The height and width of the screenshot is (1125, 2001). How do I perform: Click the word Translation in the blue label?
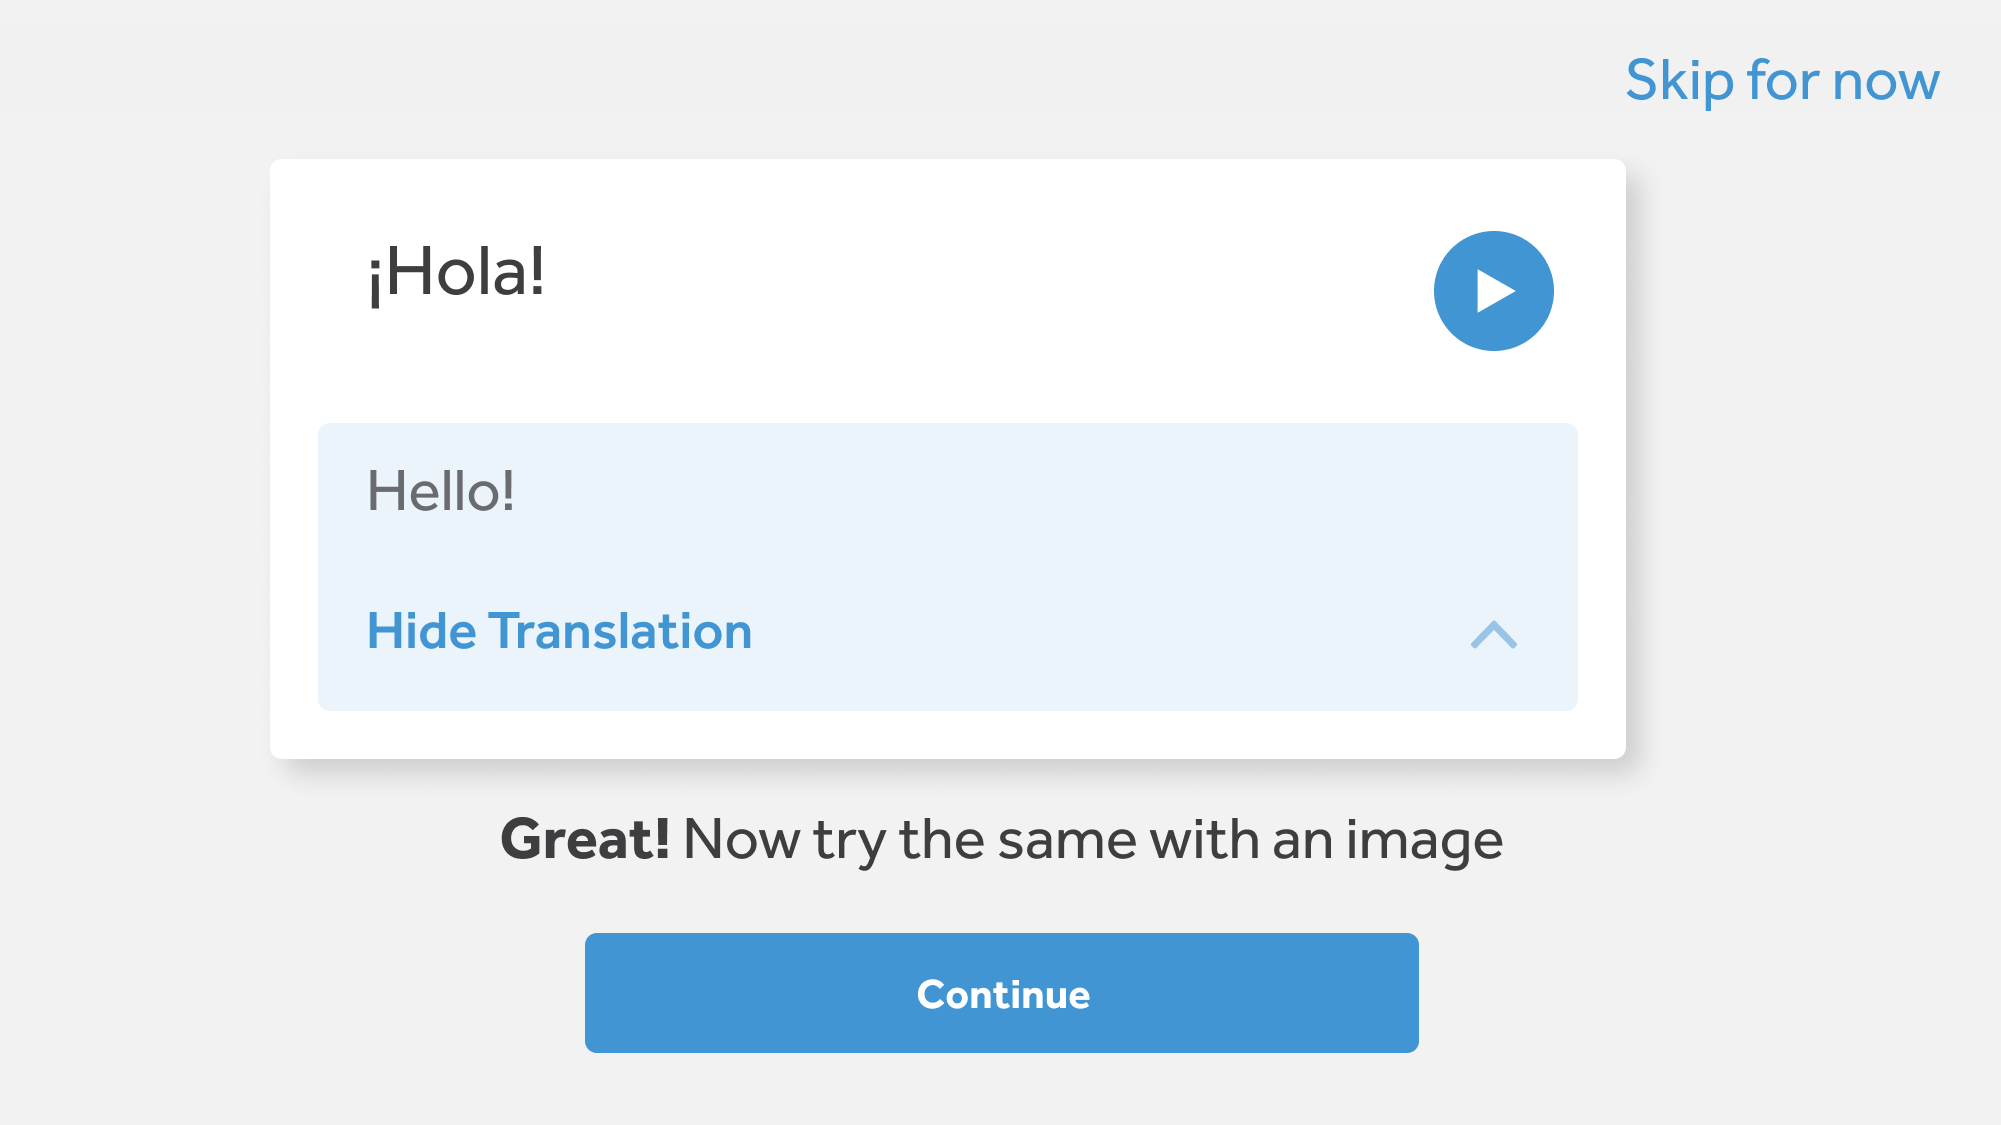pyautogui.click(x=620, y=632)
